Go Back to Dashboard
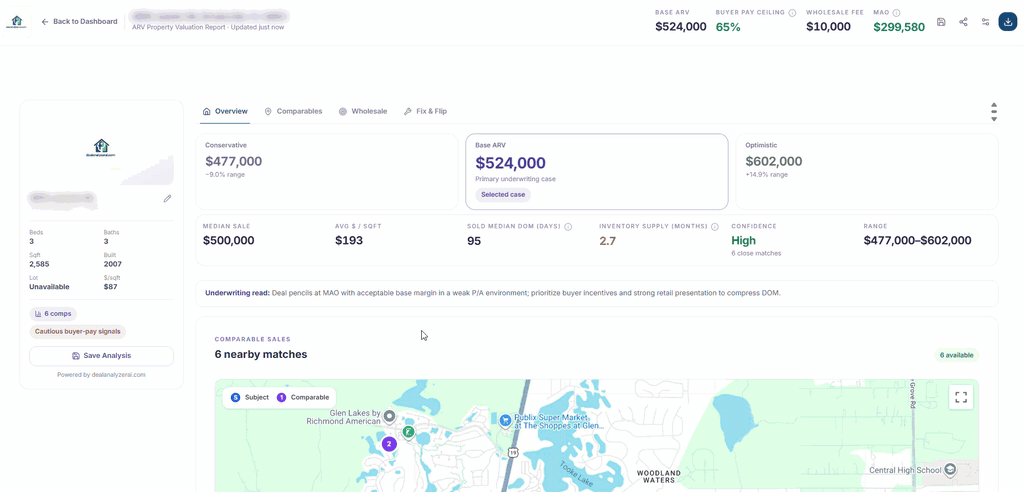The width and height of the screenshot is (1024, 492). click(79, 22)
